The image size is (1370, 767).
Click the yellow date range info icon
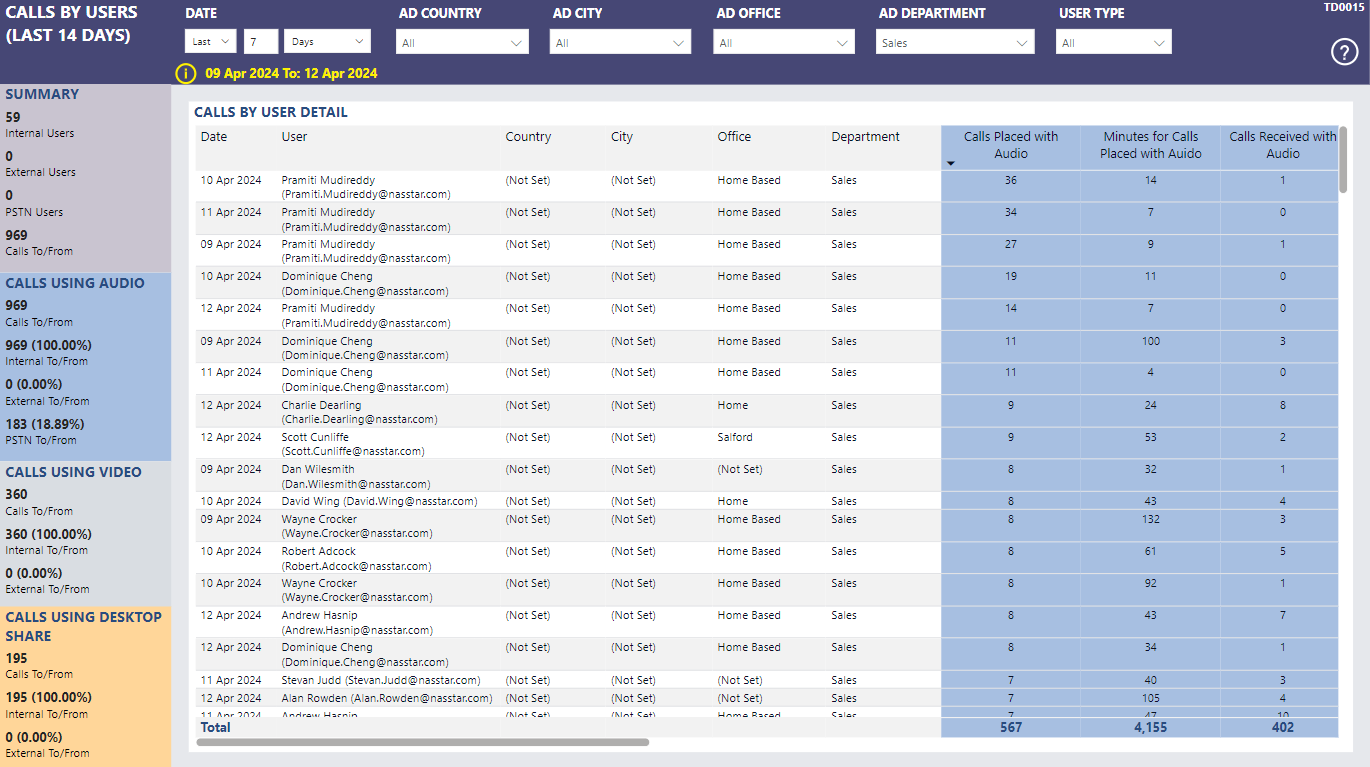coord(186,73)
